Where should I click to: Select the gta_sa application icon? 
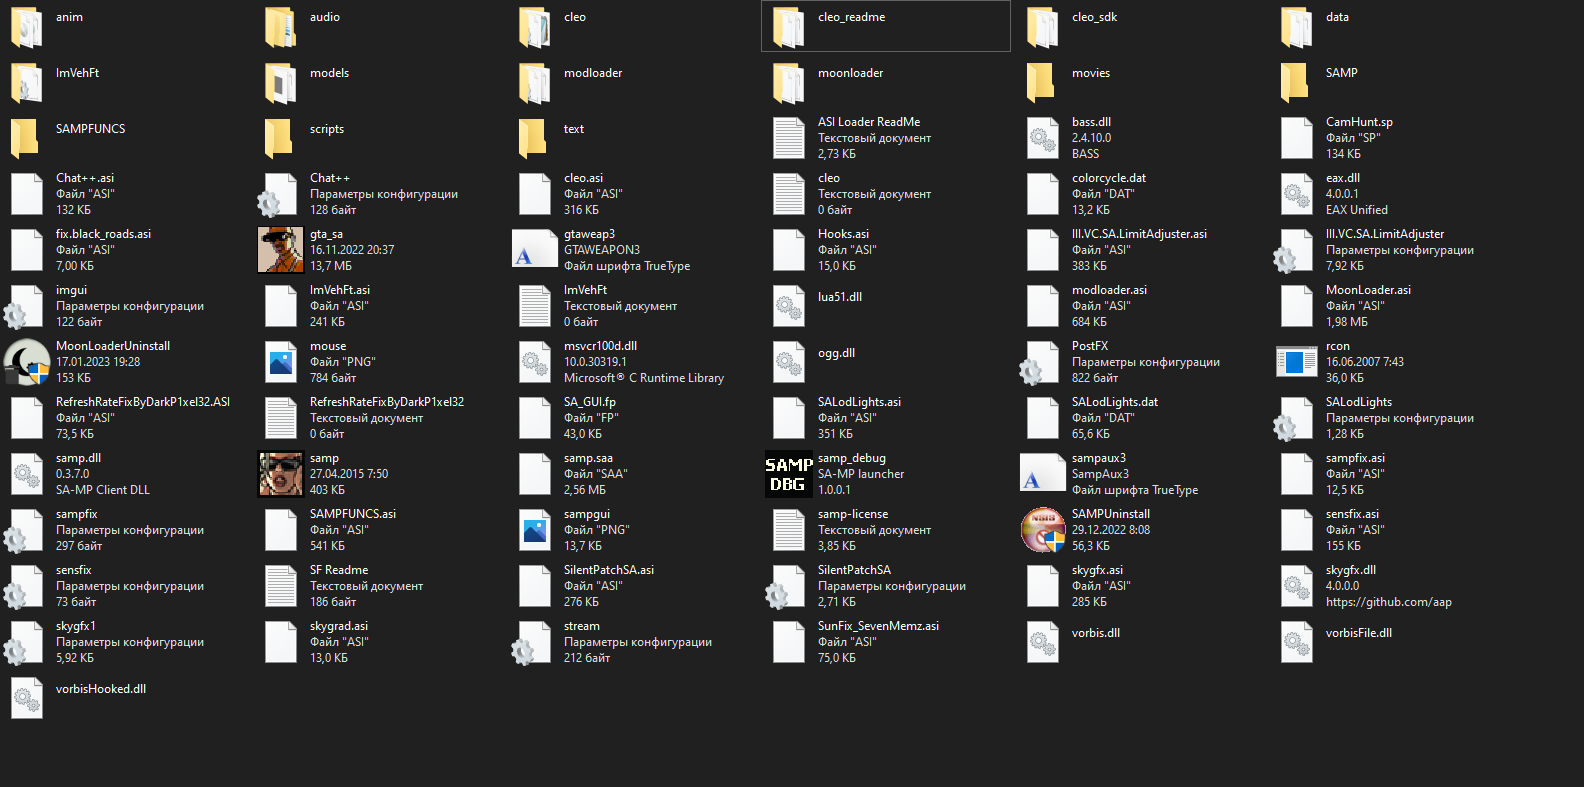(280, 250)
